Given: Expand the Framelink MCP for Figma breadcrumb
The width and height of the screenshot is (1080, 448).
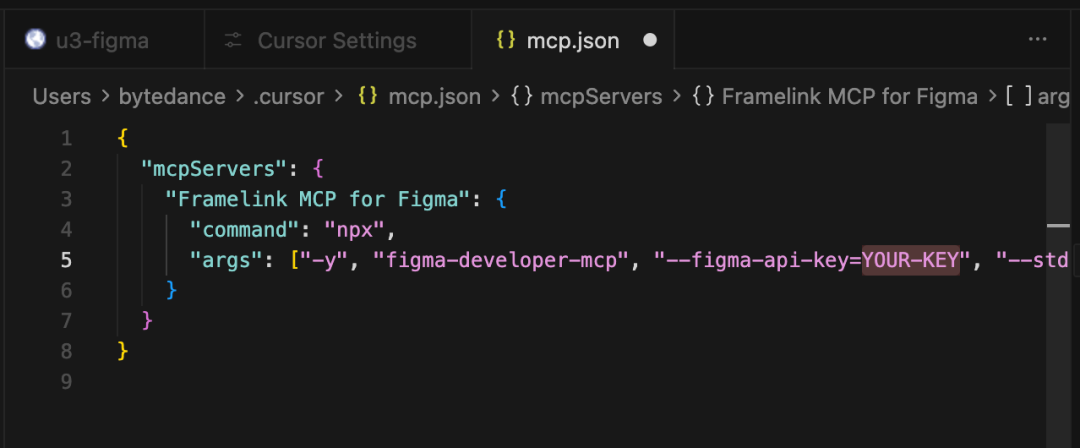Looking at the screenshot, I should 849,97.
